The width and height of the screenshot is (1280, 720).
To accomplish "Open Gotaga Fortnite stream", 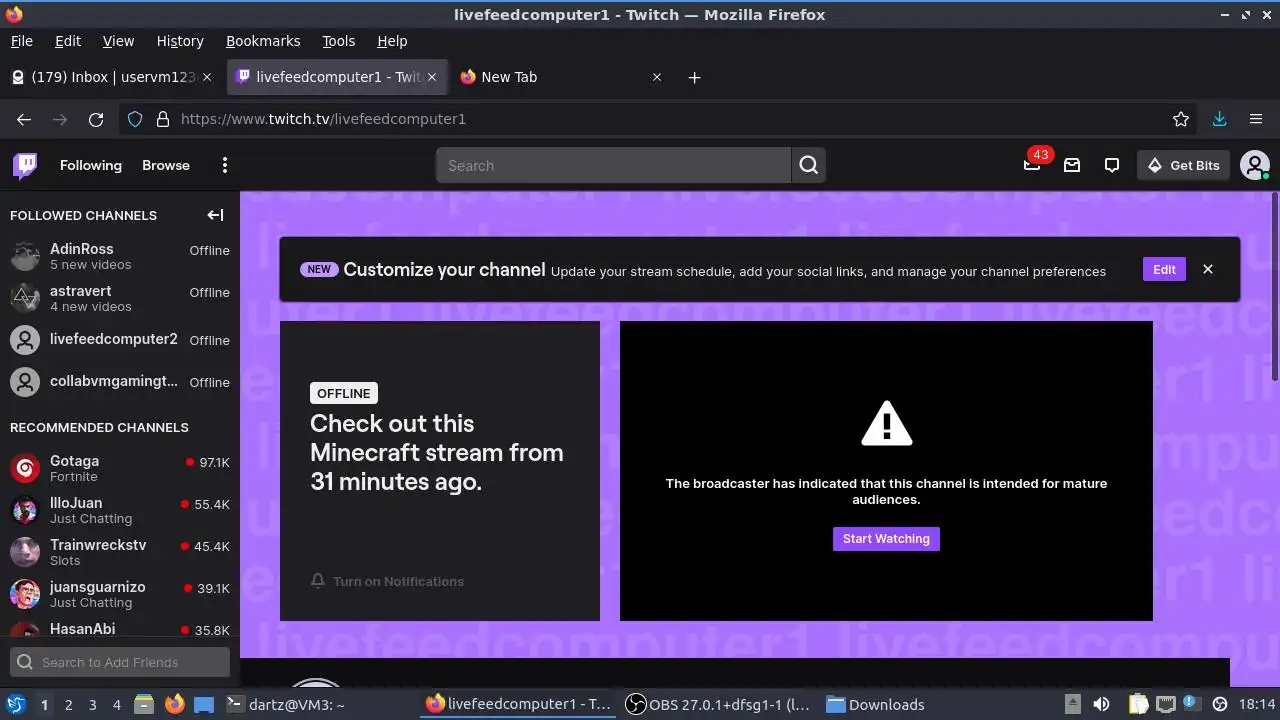I will pos(120,468).
